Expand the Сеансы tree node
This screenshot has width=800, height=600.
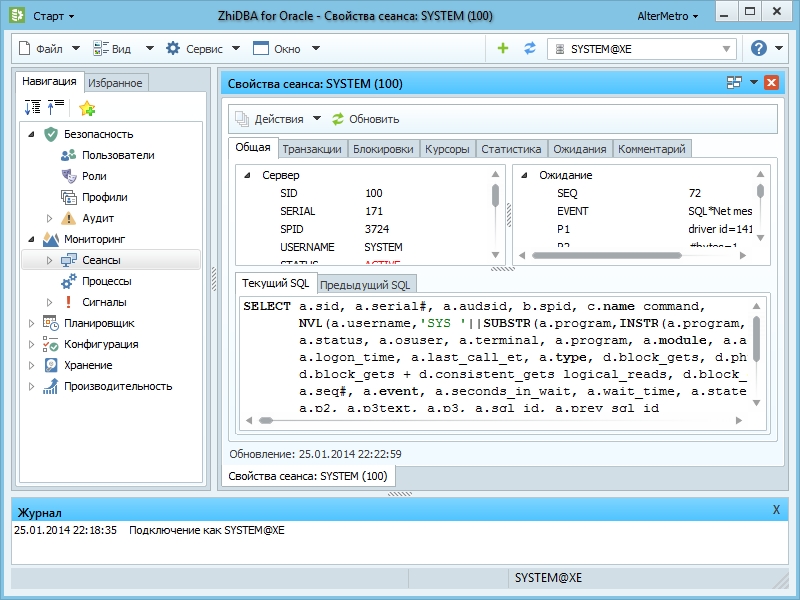pos(49,260)
